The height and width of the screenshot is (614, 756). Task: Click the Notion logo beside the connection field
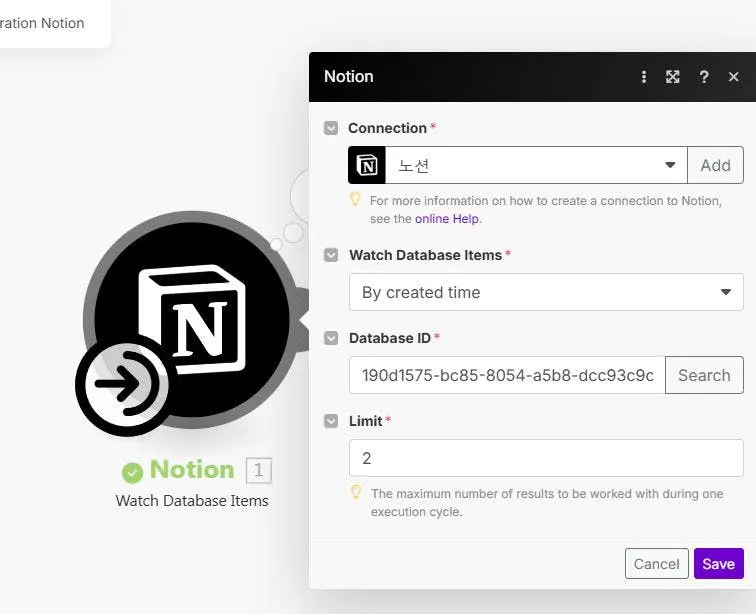pyautogui.click(x=367, y=165)
